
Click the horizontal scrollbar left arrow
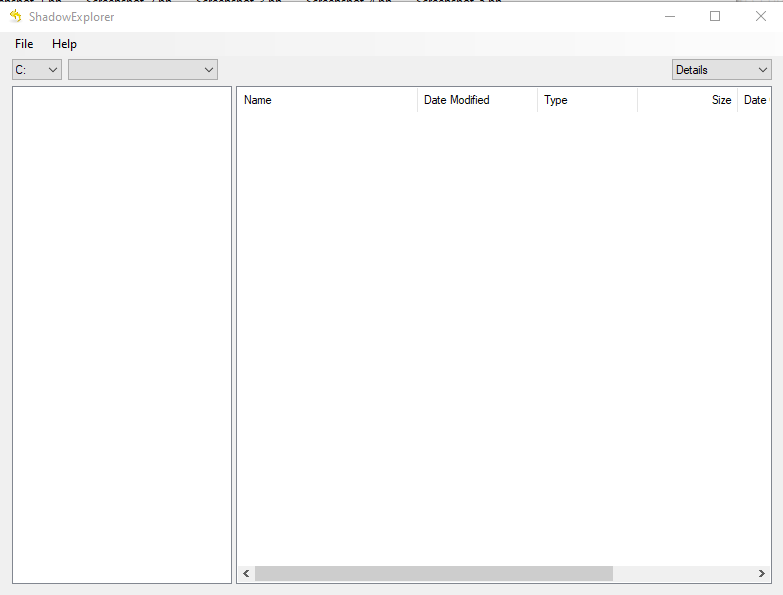click(x=246, y=574)
